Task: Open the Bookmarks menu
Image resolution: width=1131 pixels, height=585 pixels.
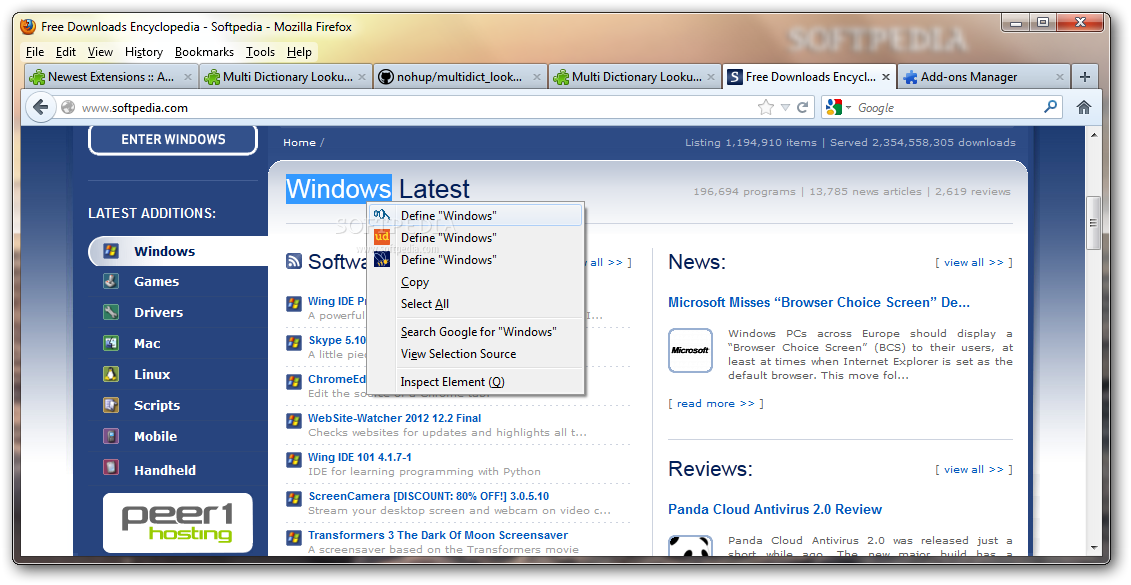Action: click(204, 52)
